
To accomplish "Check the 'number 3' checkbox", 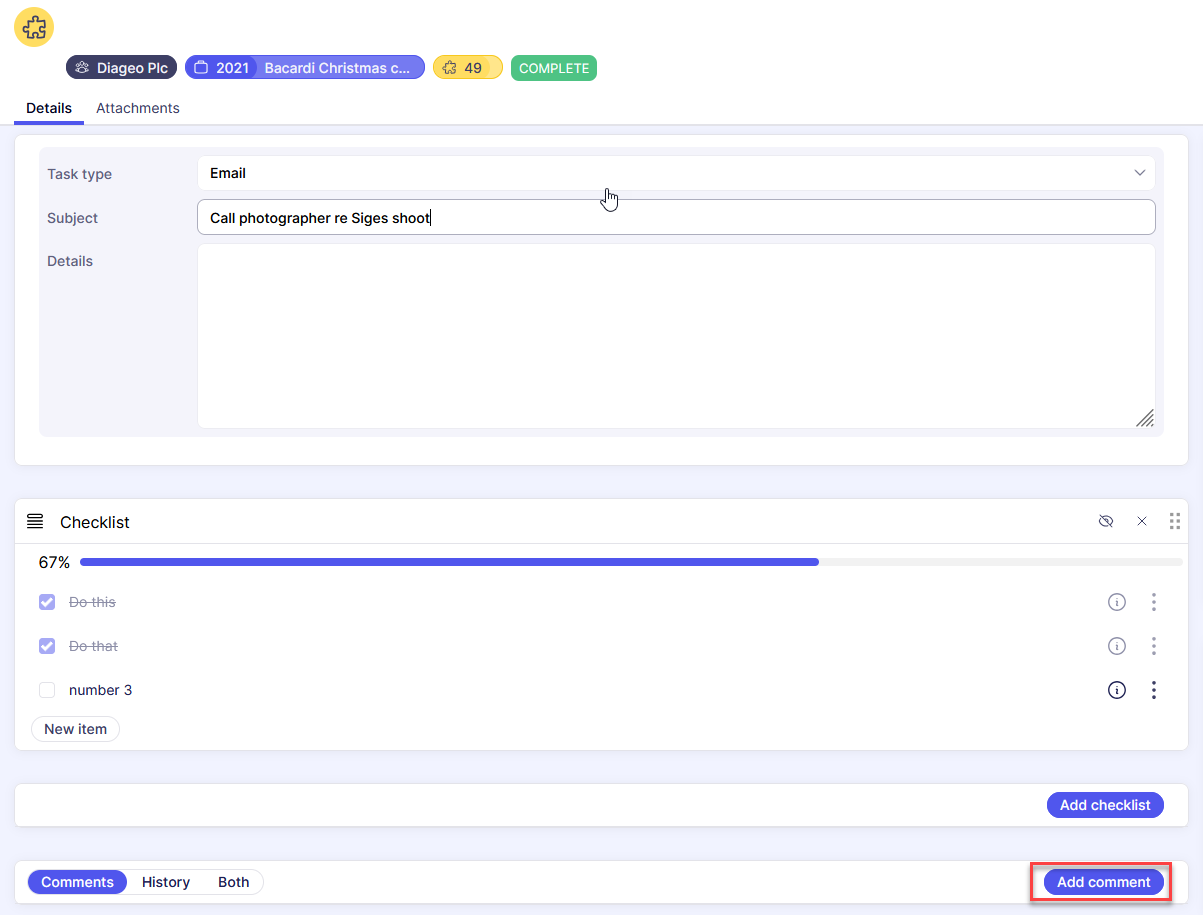I will 47,690.
